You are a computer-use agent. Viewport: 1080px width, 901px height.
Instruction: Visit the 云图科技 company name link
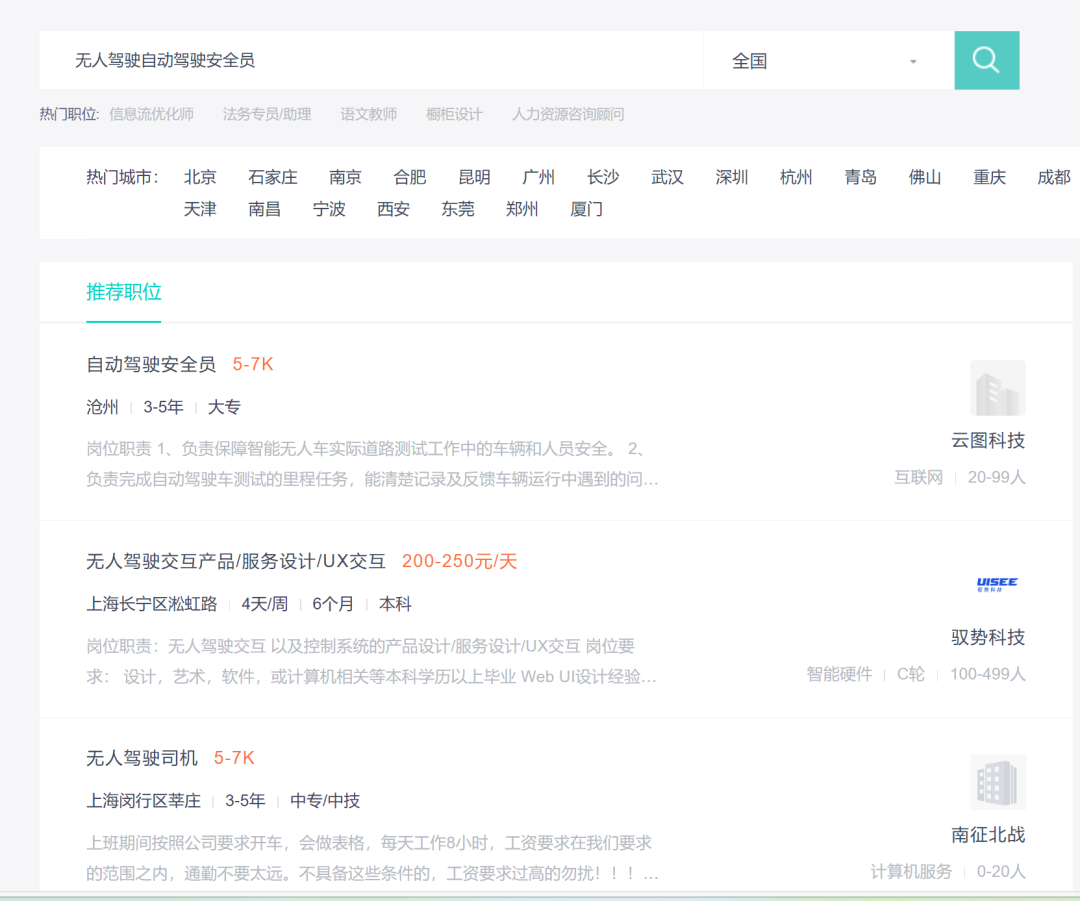click(x=988, y=440)
